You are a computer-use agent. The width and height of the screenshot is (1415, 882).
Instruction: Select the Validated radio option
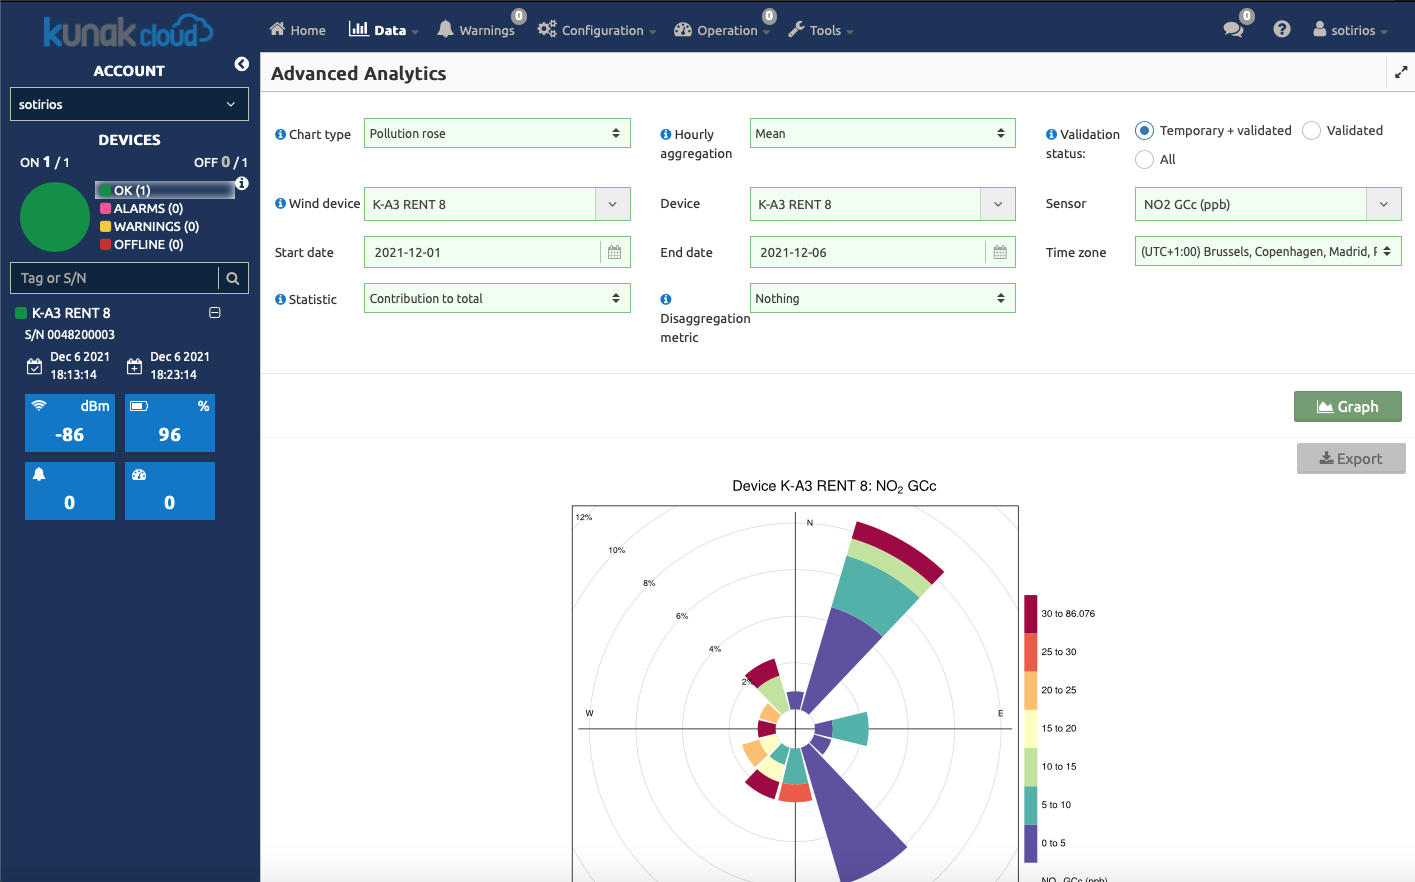click(x=1312, y=131)
